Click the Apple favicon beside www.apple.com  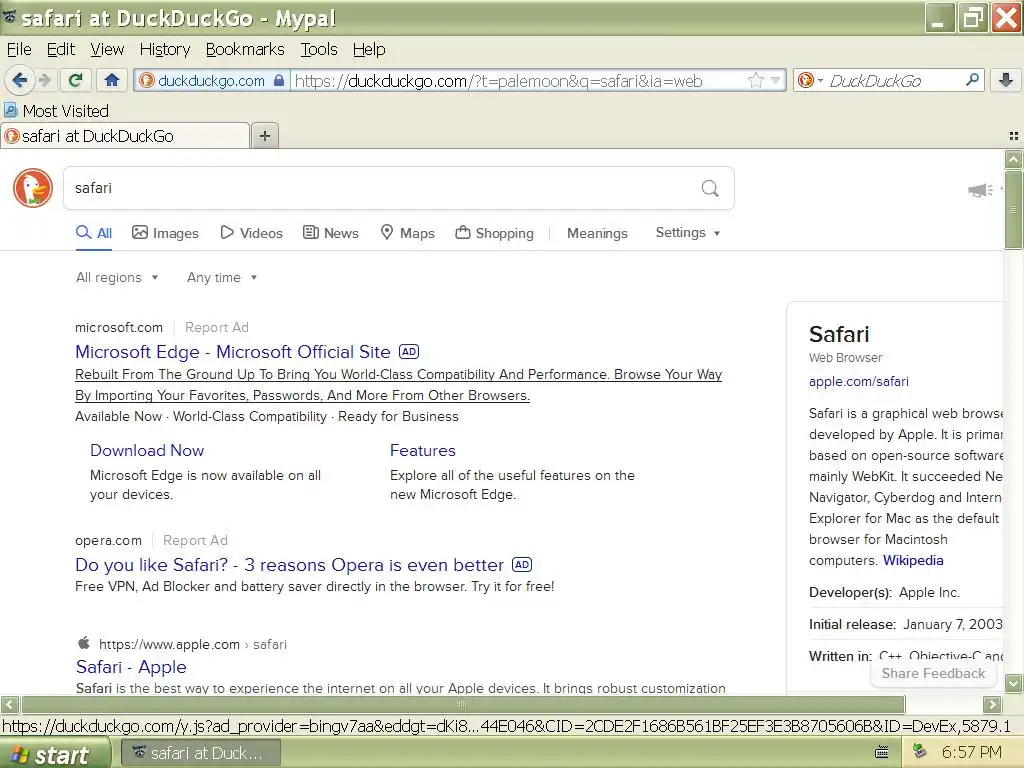click(x=84, y=643)
